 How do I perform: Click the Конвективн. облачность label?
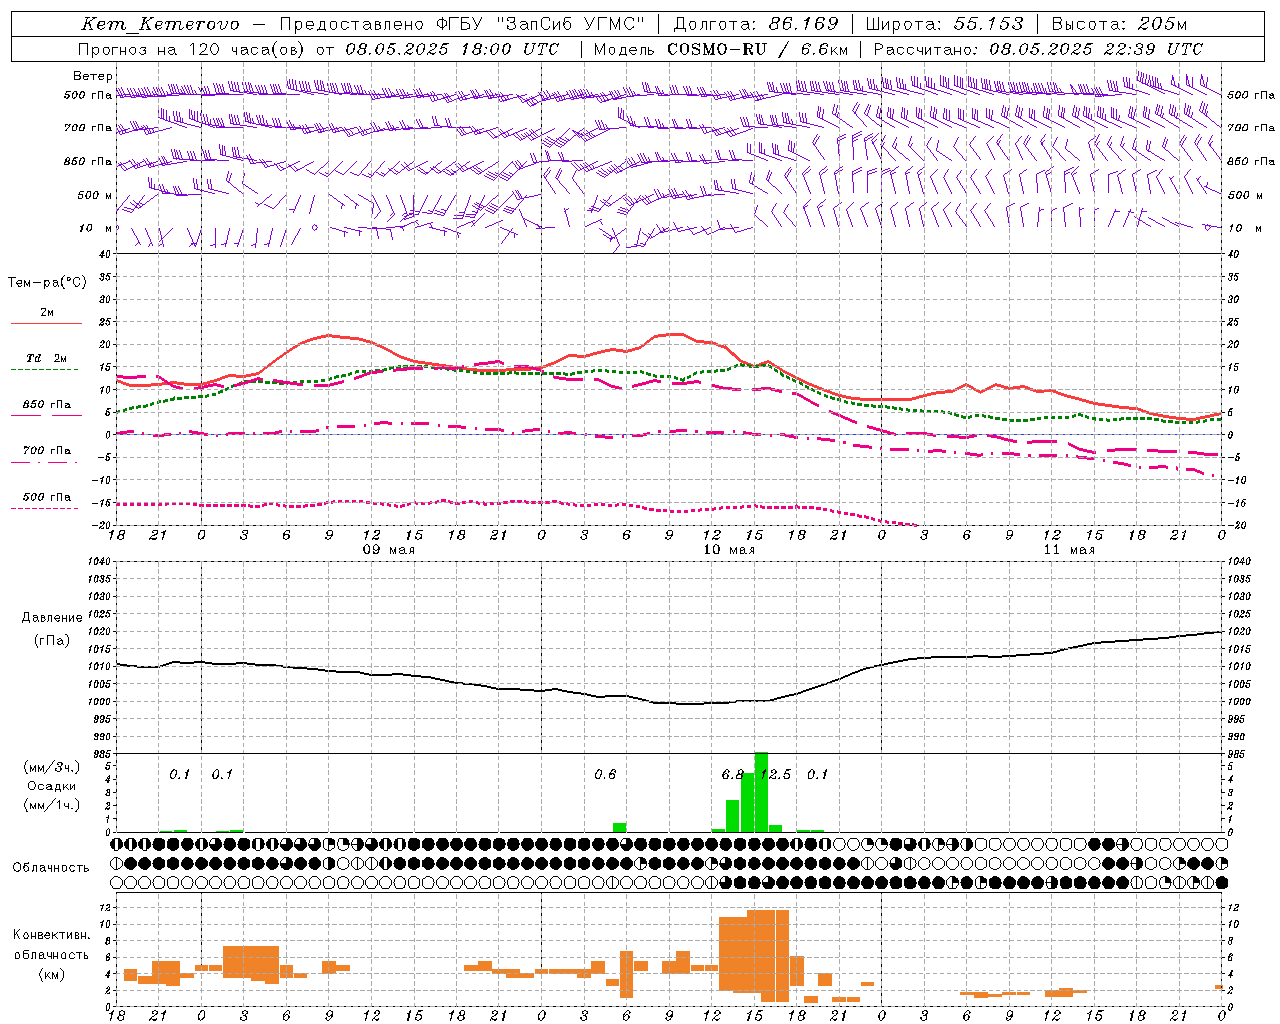[52, 945]
